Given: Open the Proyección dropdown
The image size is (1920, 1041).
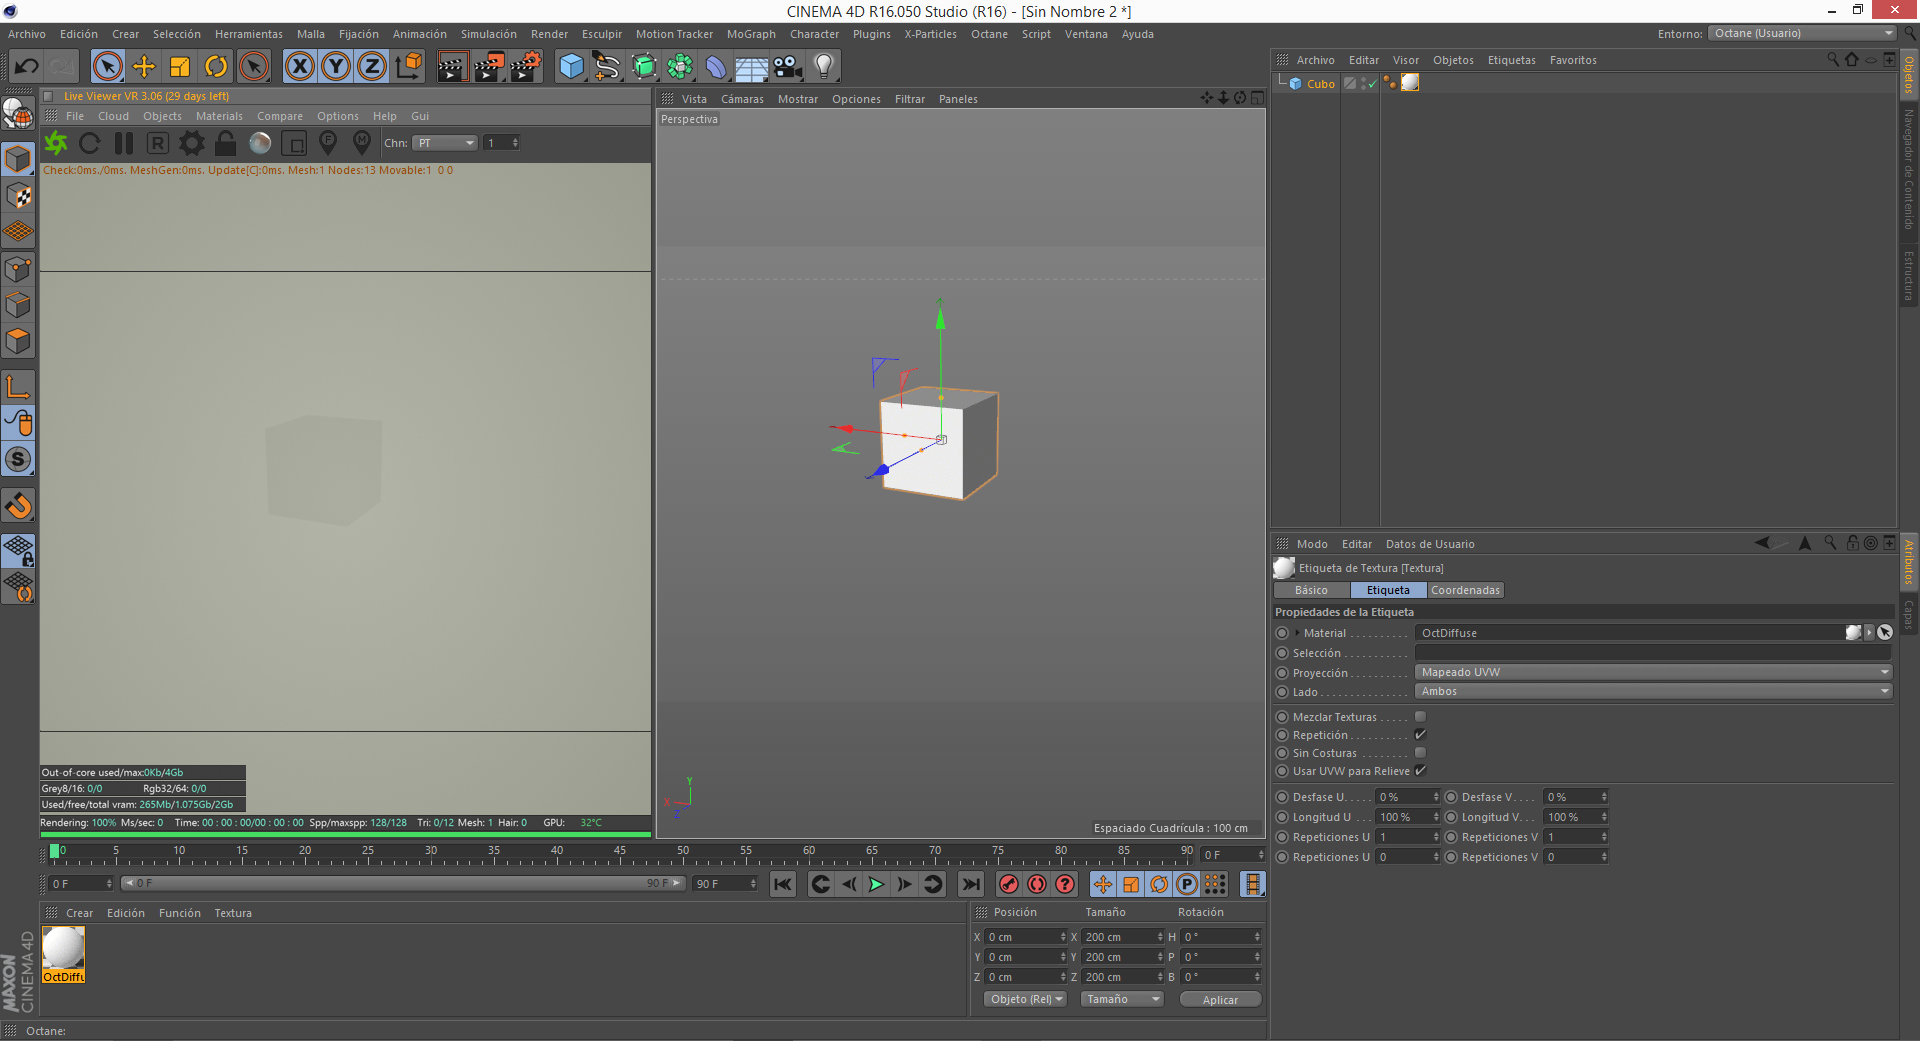Looking at the screenshot, I should click(1654, 672).
